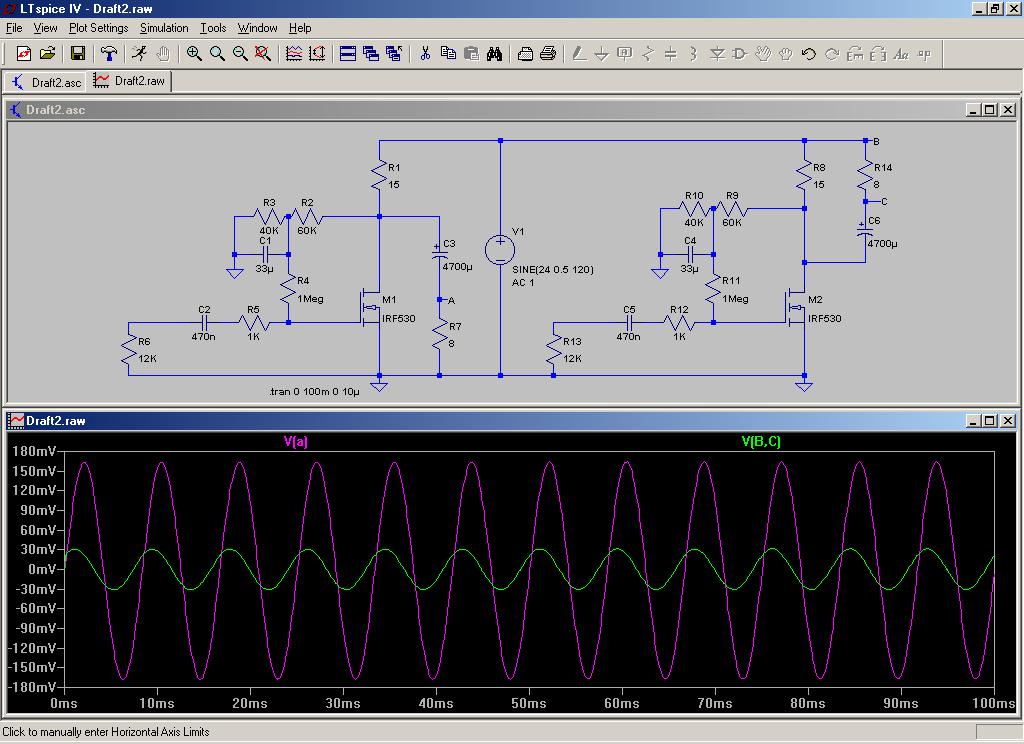Select the Component gate-shaped tool
This screenshot has width=1024, height=744.
coord(740,54)
